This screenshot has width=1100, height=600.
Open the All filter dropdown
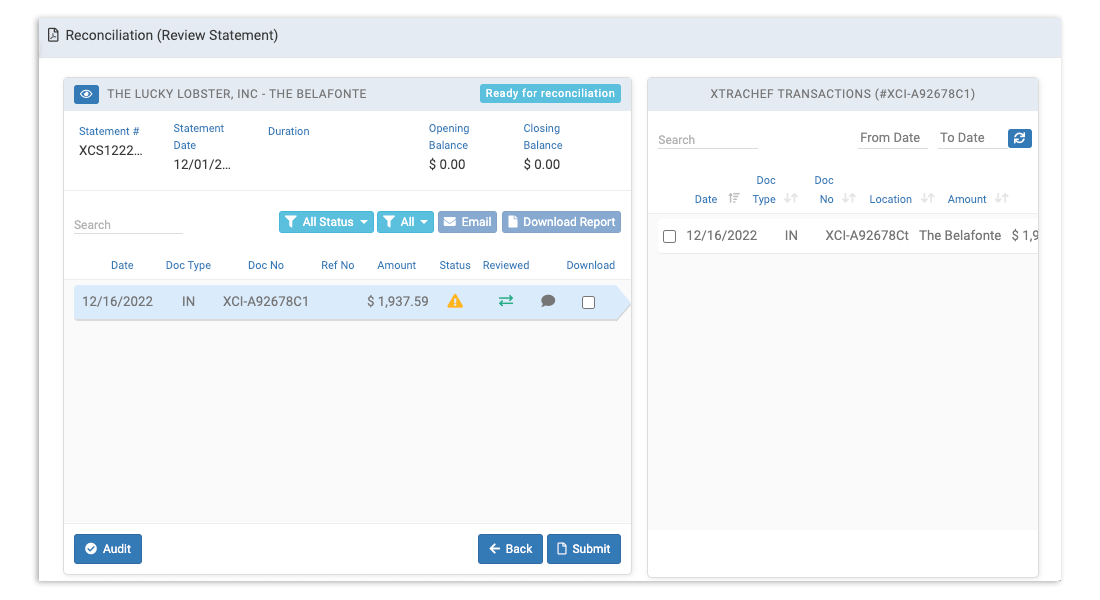click(405, 222)
